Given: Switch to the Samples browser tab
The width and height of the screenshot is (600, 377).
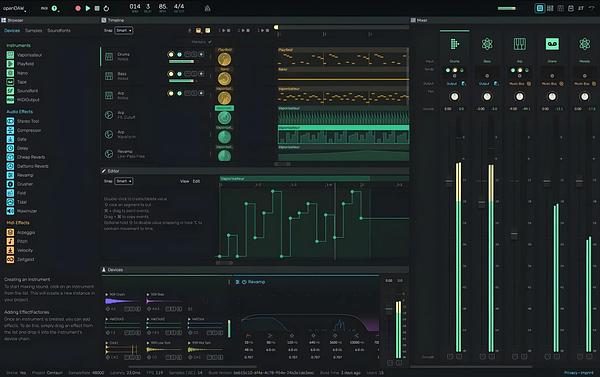Looking at the screenshot, I should 33,30.
